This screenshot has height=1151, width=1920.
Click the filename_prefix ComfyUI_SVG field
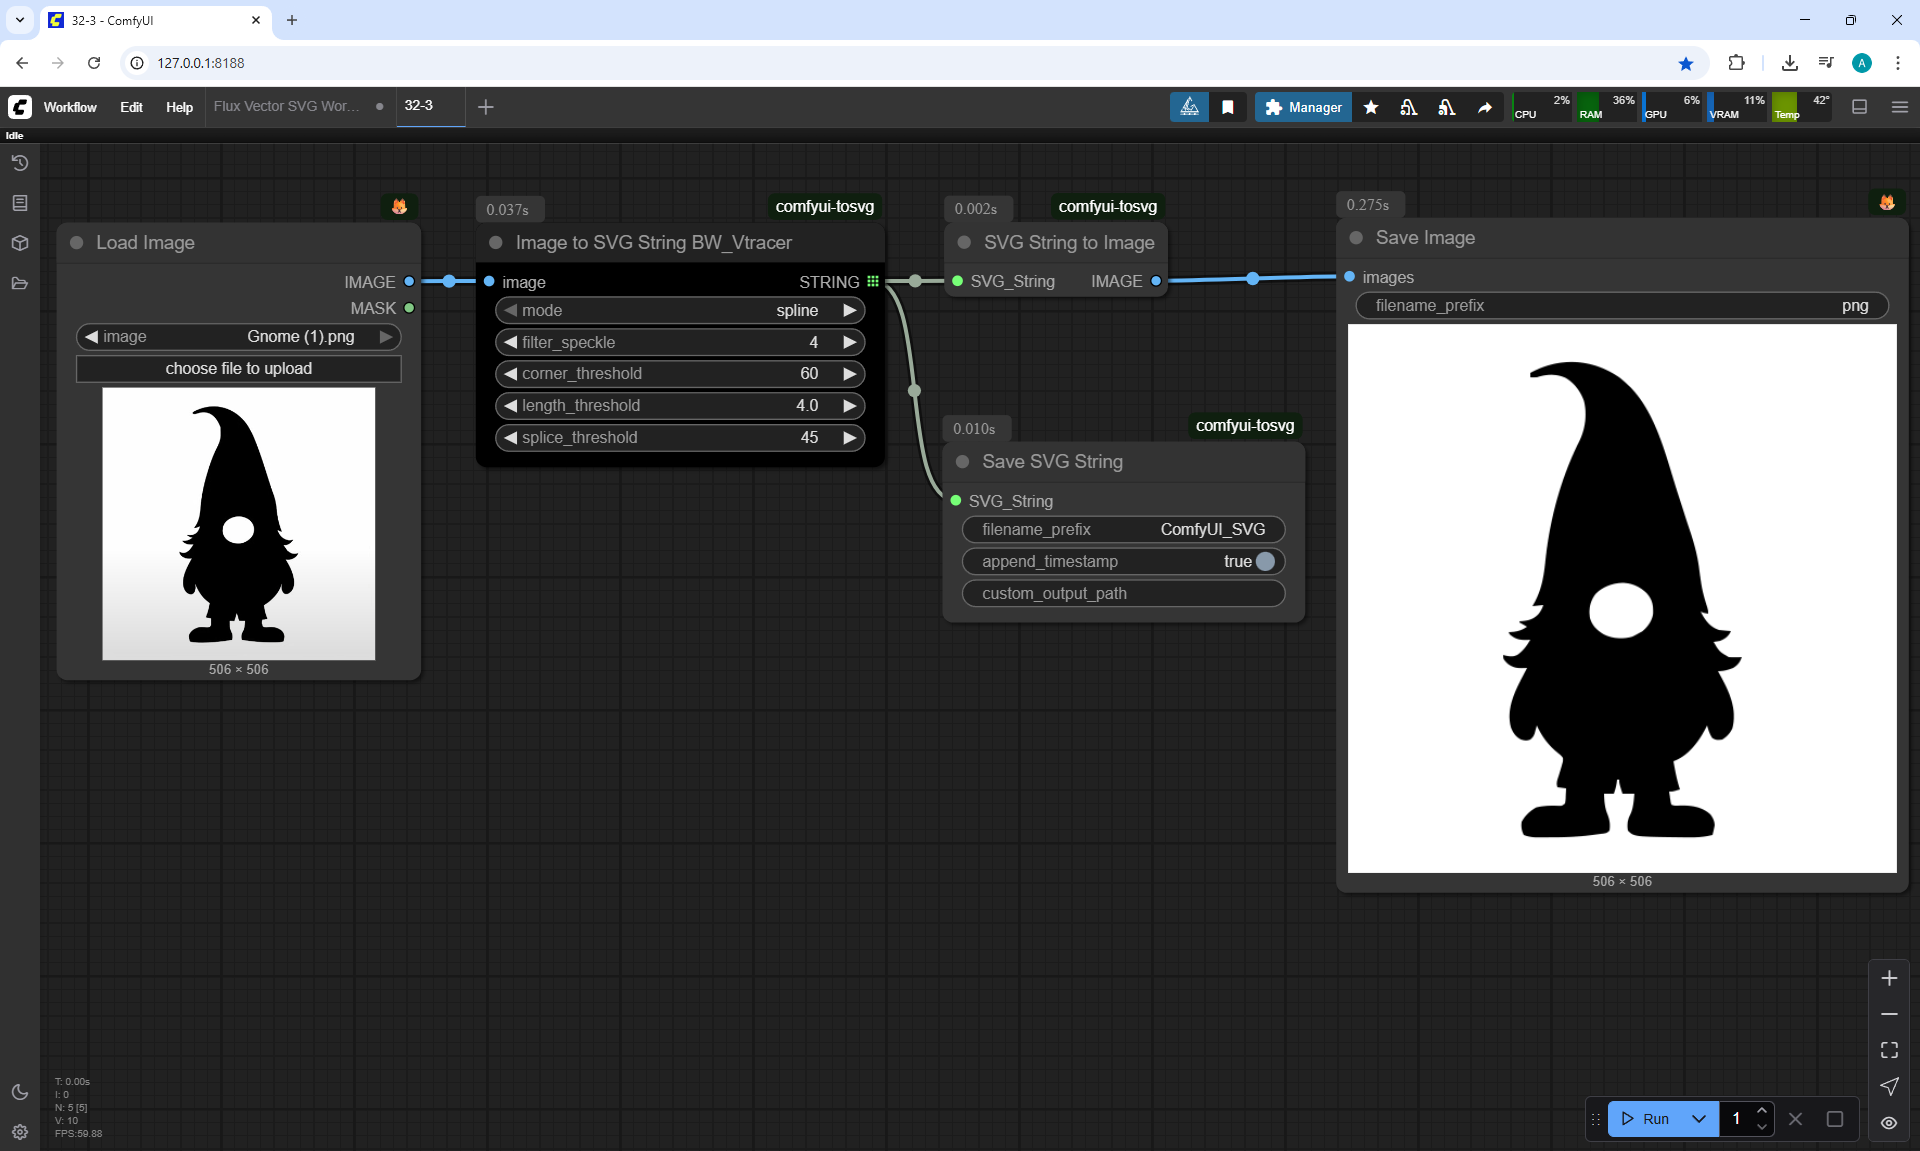coord(1123,529)
